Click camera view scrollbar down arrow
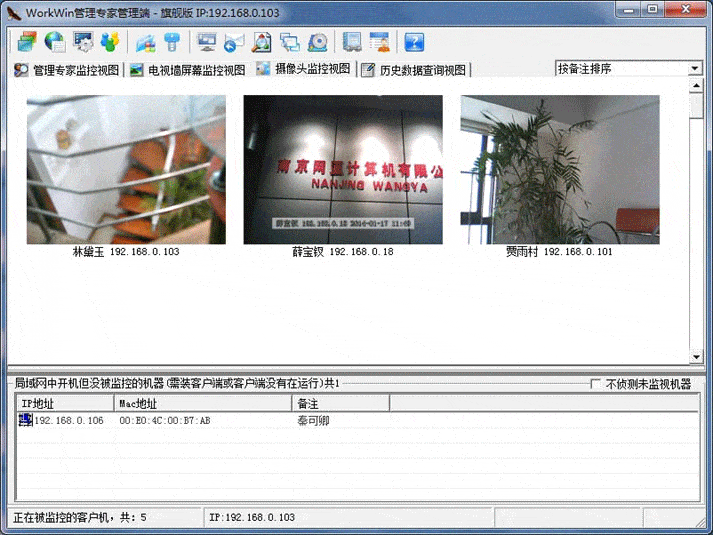The width and height of the screenshot is (713, 535). coord(696,357)
